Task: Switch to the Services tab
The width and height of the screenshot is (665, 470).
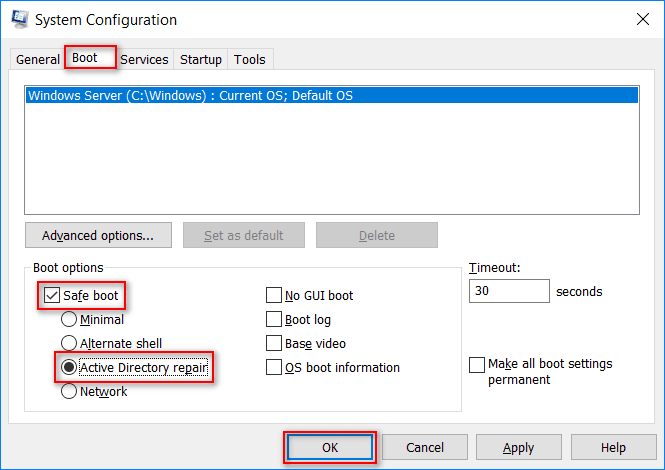Action: click(x=144, y=60)
